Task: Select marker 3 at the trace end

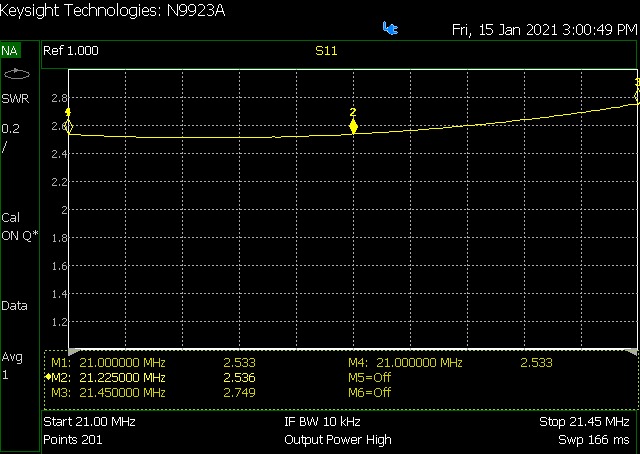Action: [x=637, y=96]
